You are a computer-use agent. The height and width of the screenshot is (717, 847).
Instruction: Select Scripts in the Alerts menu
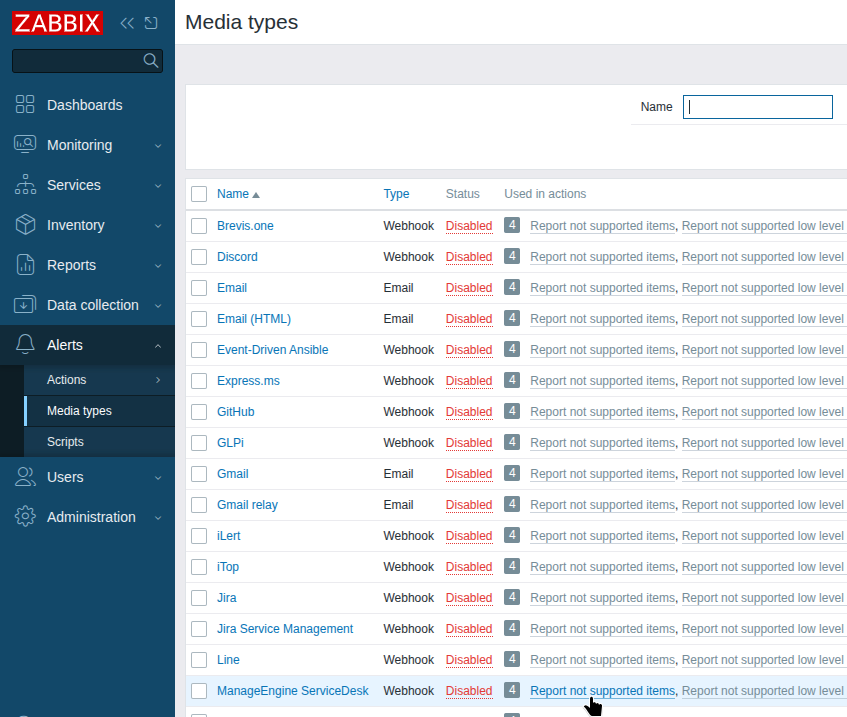tap(65, 441)
